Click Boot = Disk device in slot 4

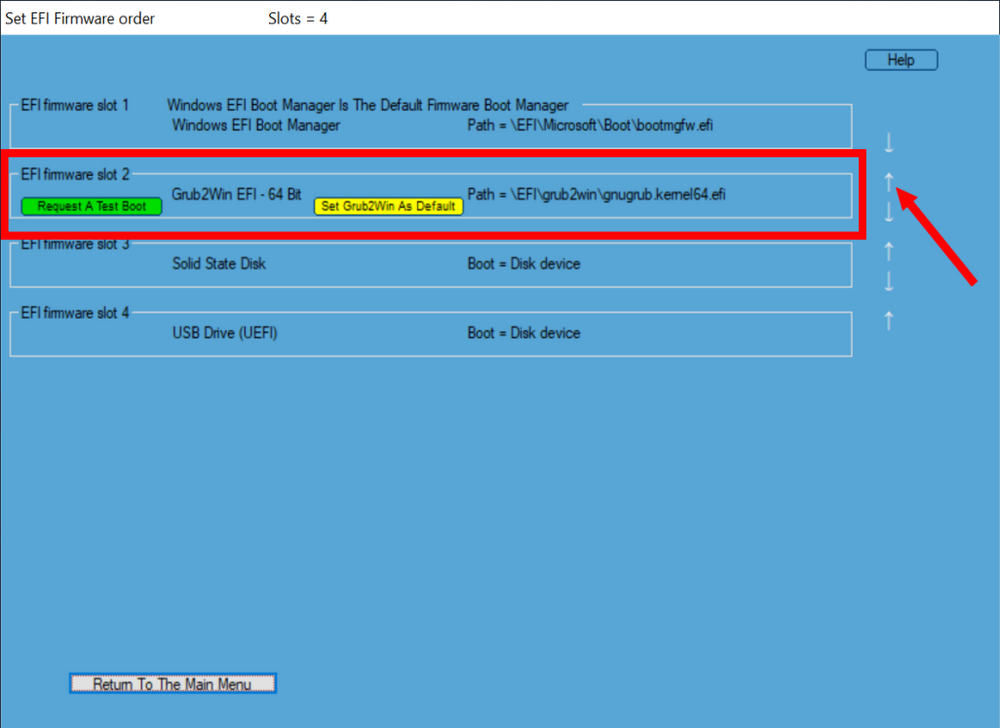[x=524, y=333]
